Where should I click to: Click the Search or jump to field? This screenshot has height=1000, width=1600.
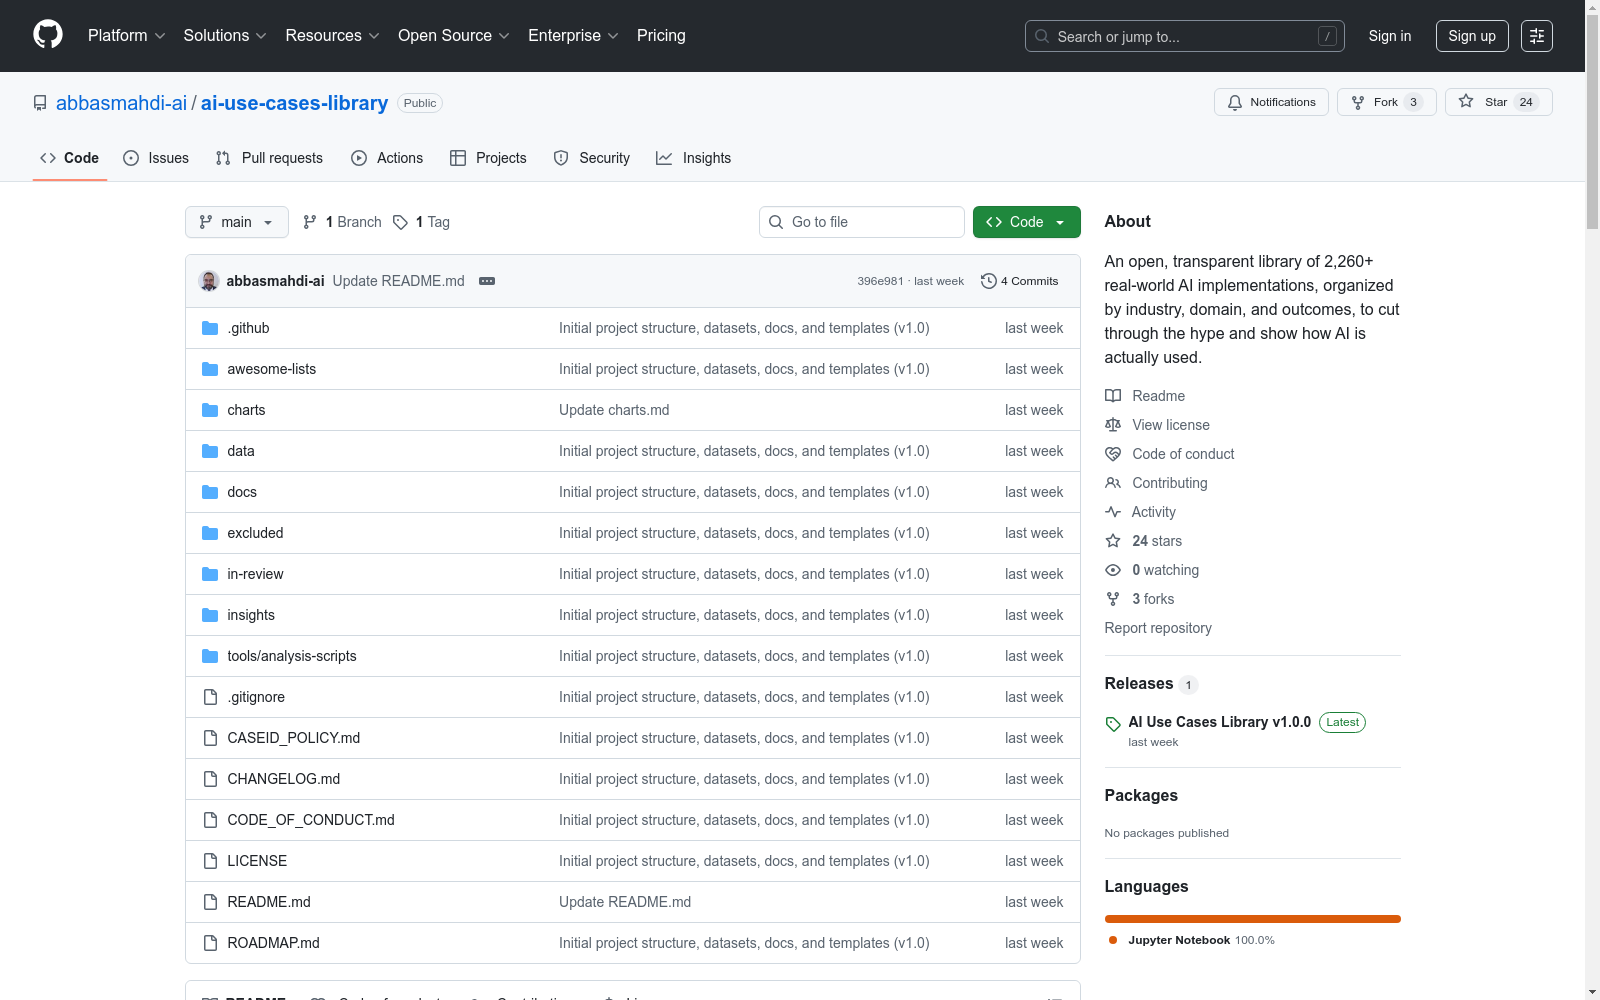coord(1185,36)
